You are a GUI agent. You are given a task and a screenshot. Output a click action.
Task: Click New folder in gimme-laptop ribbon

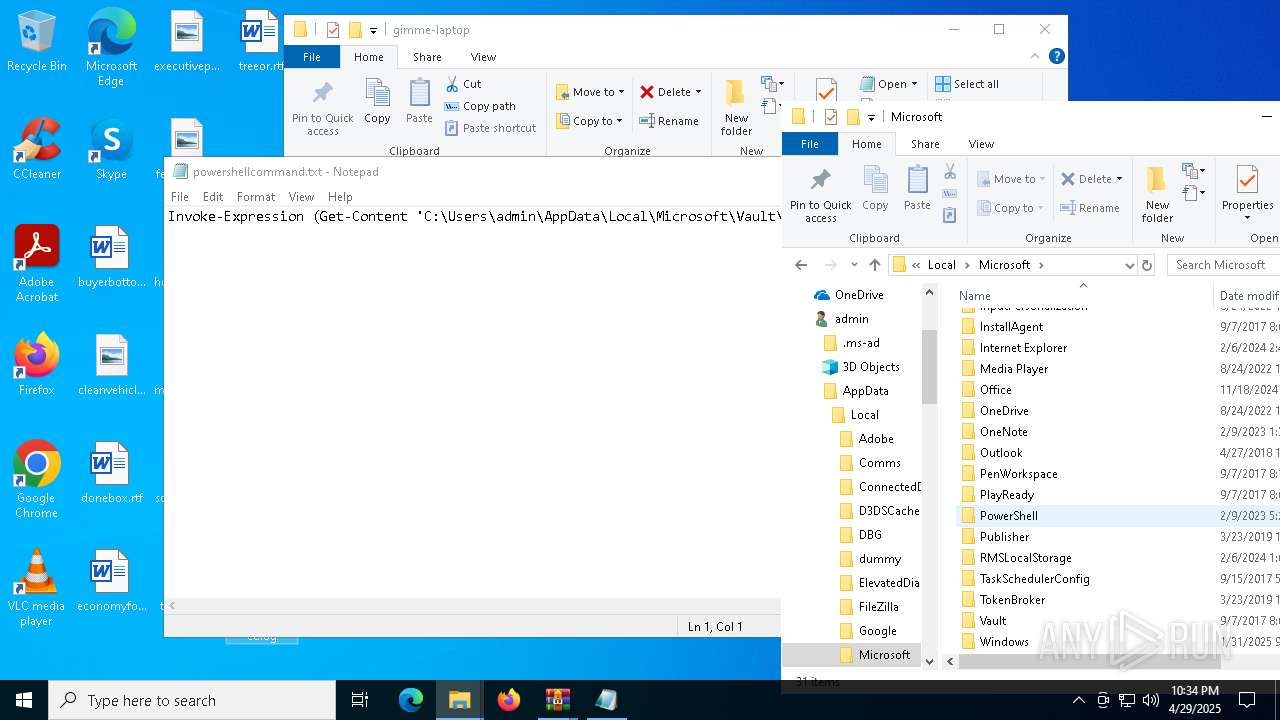[x=736, y=108]
